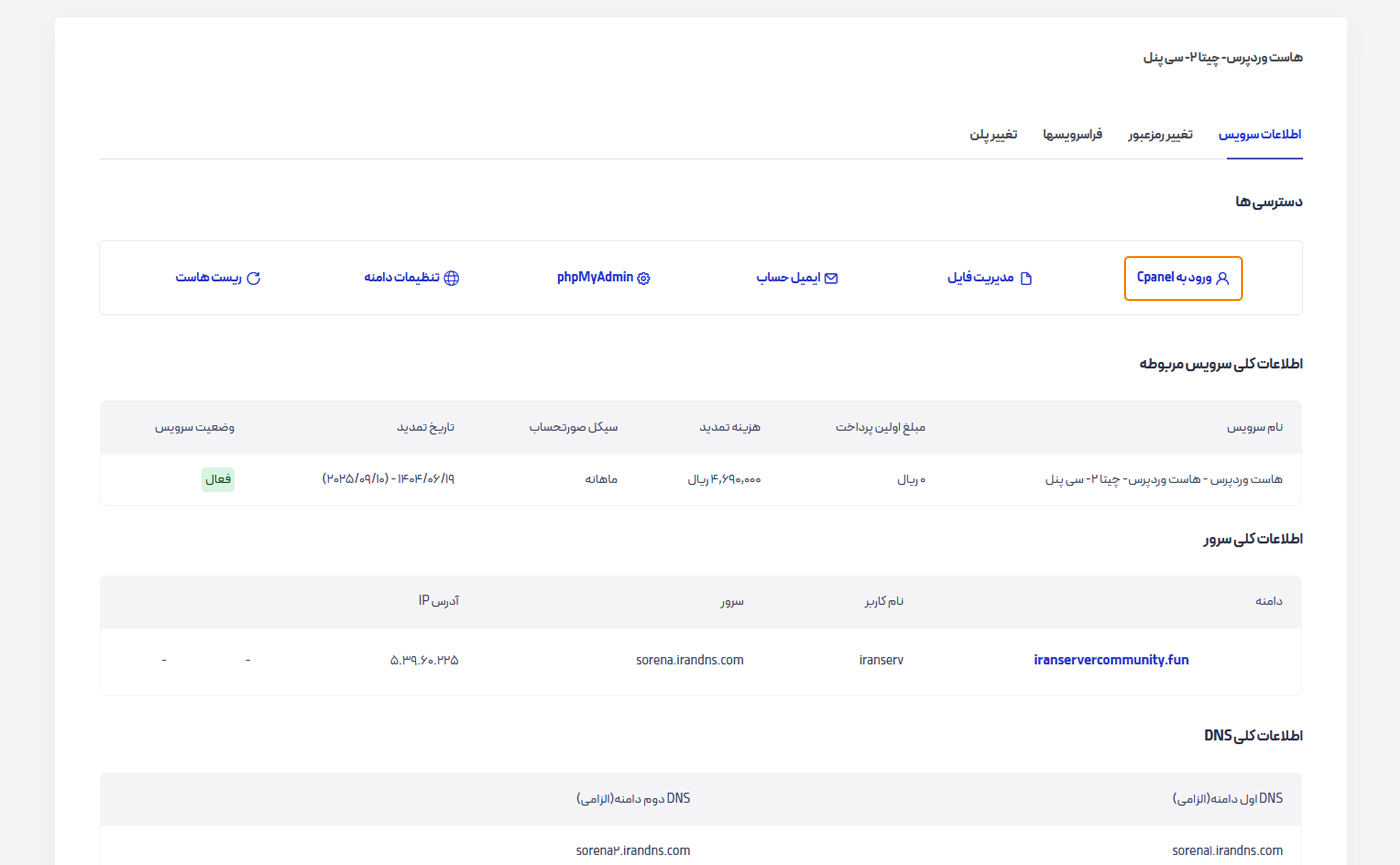The height and width of the screenshot is (865, 1400).
Task: Click the green فعال status badge
Action: (218, 479)
